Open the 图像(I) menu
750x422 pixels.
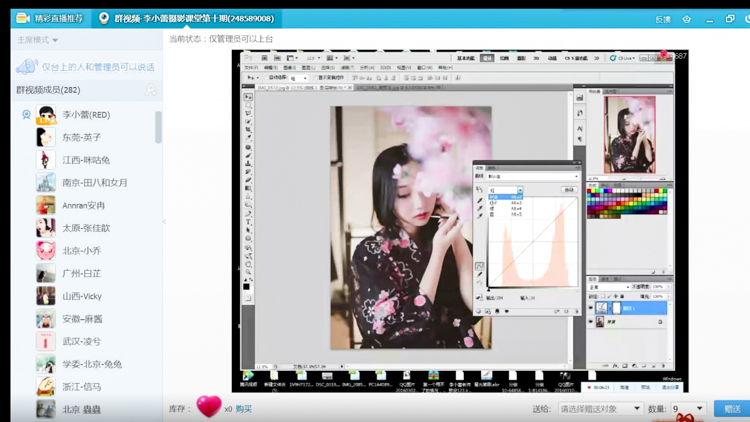pos(289,67)
